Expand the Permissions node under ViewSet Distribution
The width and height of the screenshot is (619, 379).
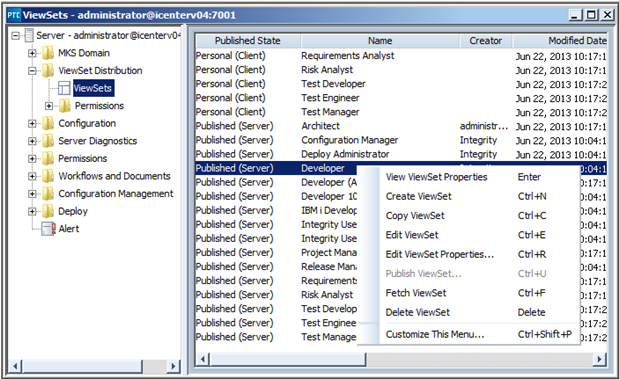pyautogui.click(x=49, y=106)
